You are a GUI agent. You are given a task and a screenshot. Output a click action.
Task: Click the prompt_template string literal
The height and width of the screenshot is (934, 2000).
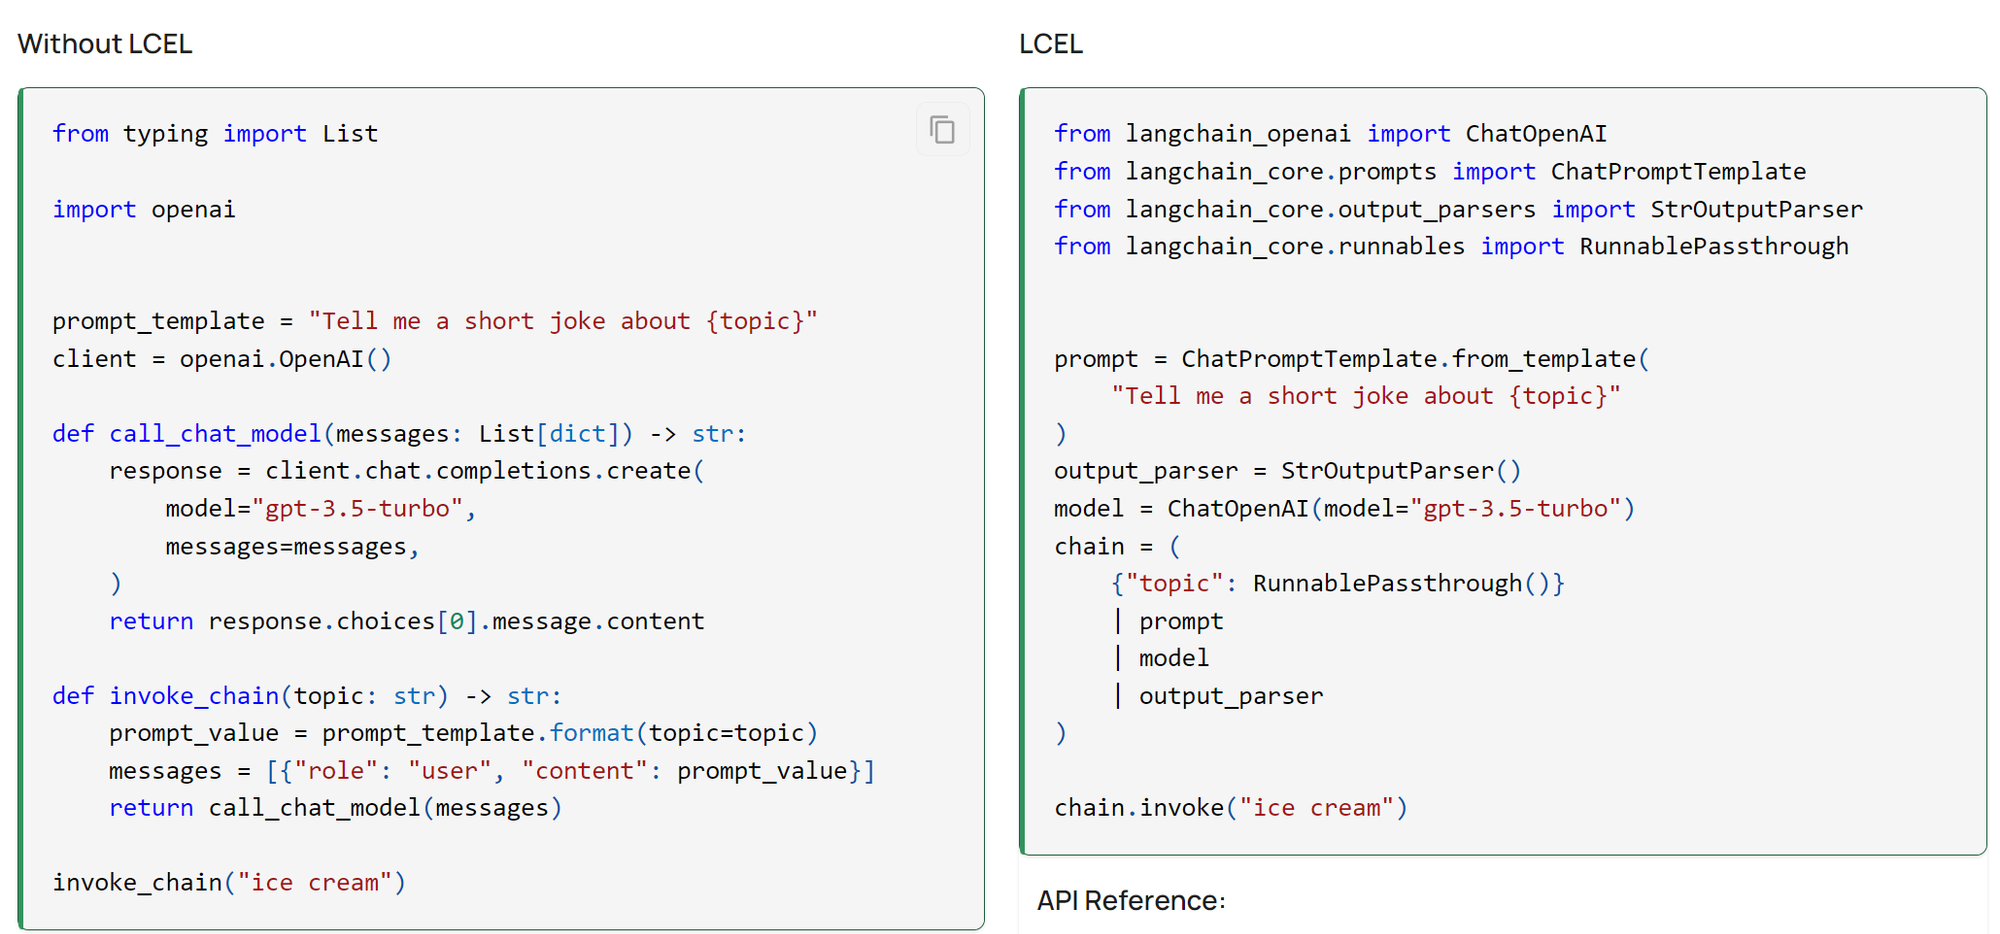[x=562, y=320]
